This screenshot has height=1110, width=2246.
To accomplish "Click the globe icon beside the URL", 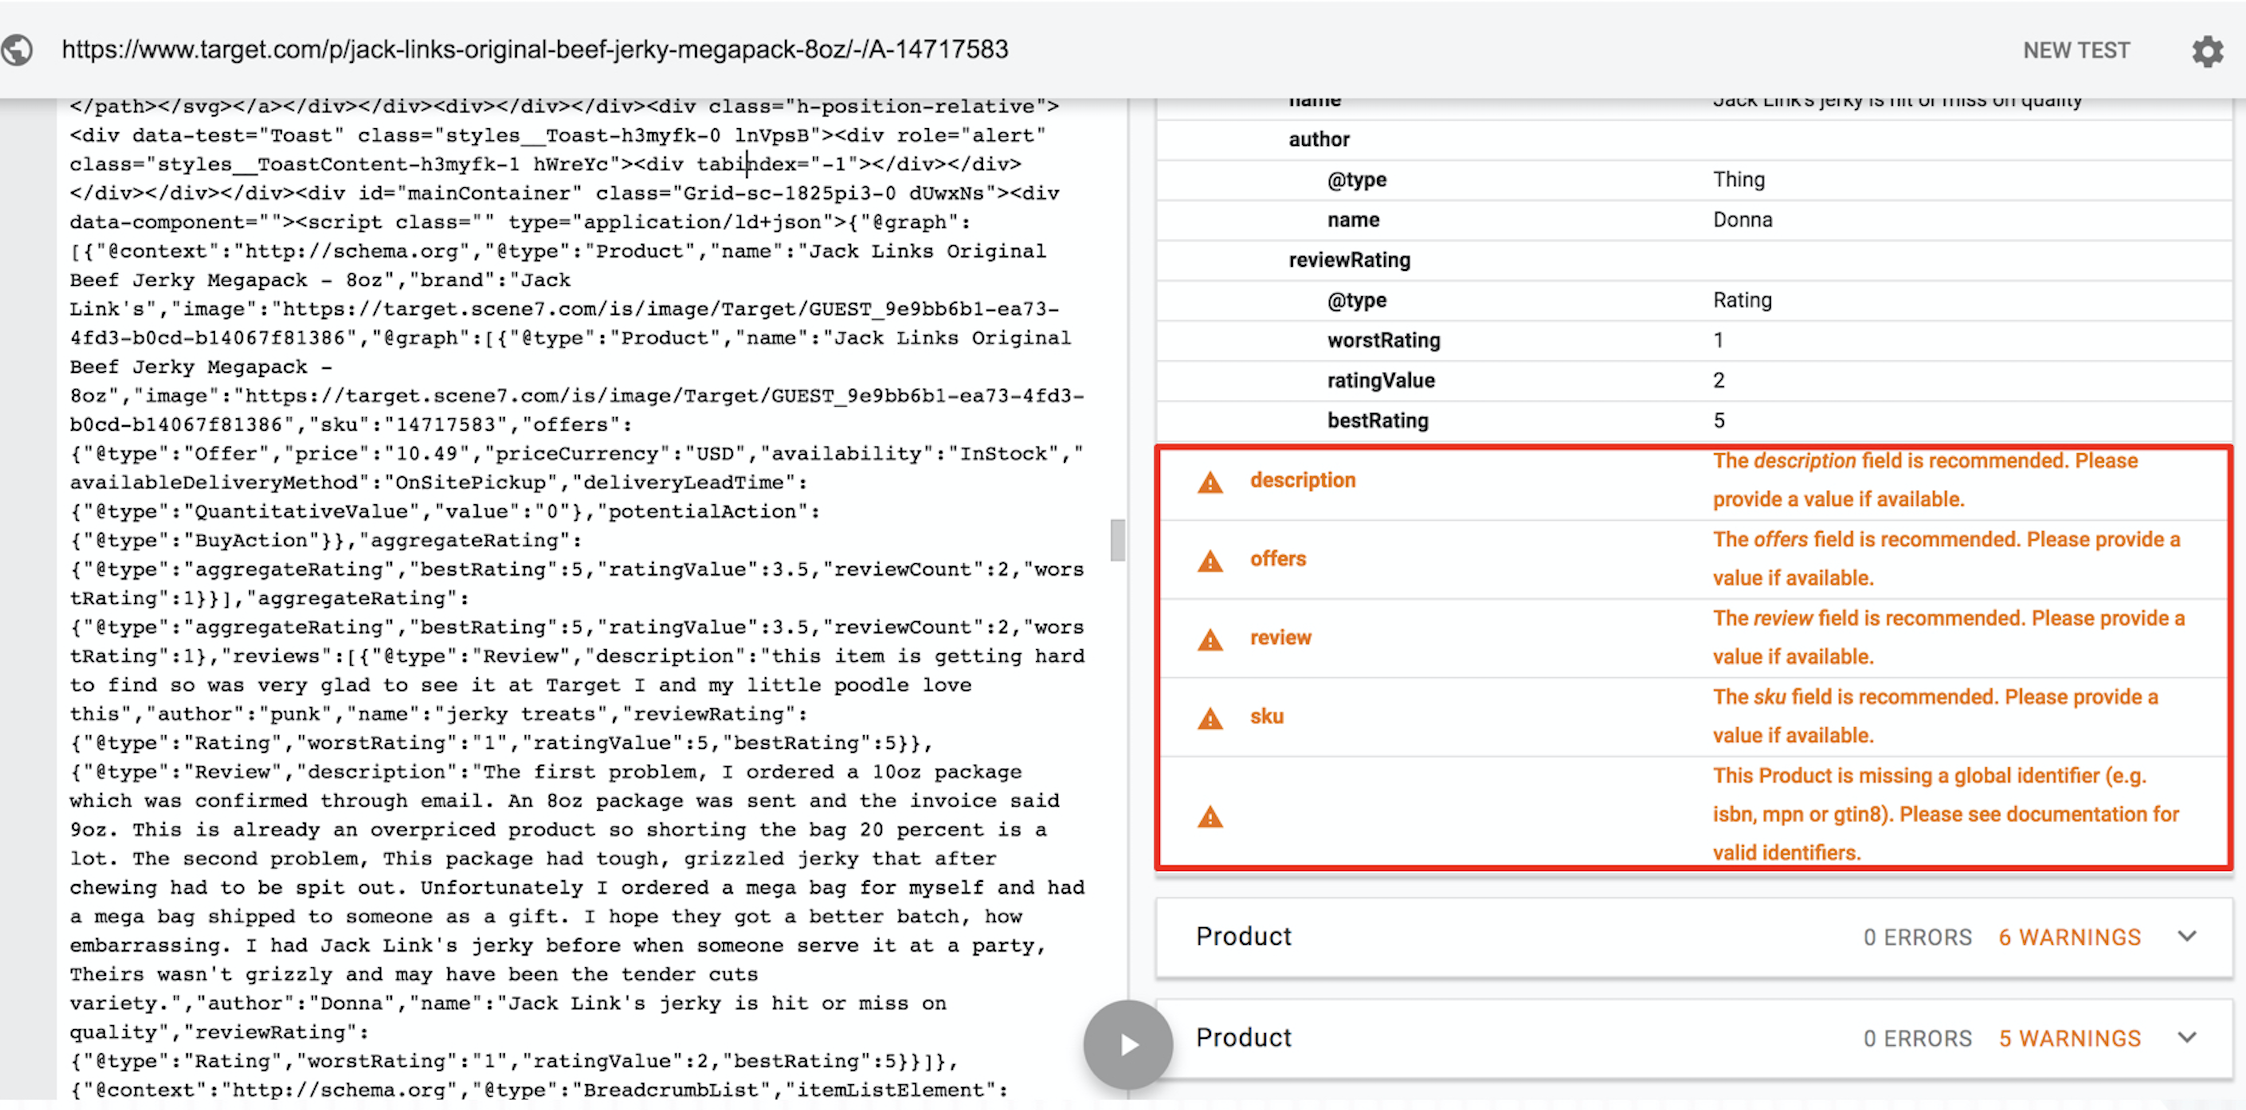I will pyautogui.click(x=17, y=50).
